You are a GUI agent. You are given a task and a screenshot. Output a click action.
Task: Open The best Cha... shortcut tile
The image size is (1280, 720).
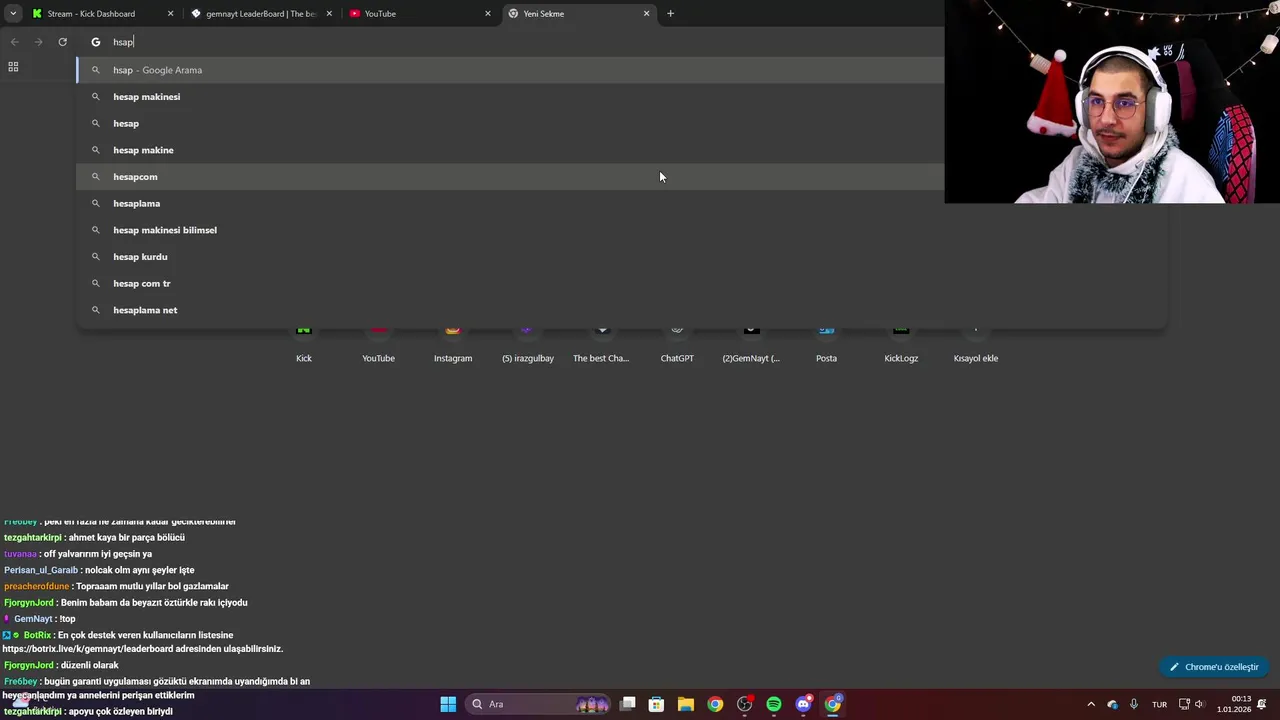click(601, 344)
